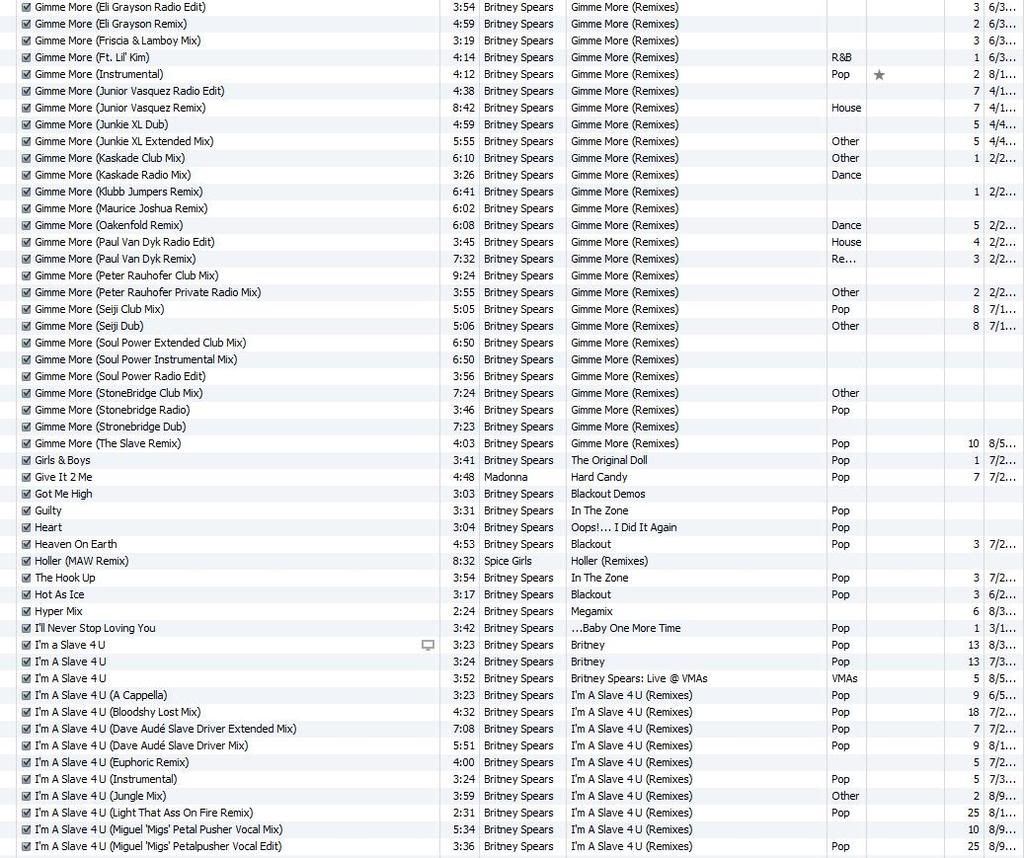Toggle the checkbox for Holler (MAW Remix)
The width and height of the screenshot is (1024, 858).
(26, 561)
